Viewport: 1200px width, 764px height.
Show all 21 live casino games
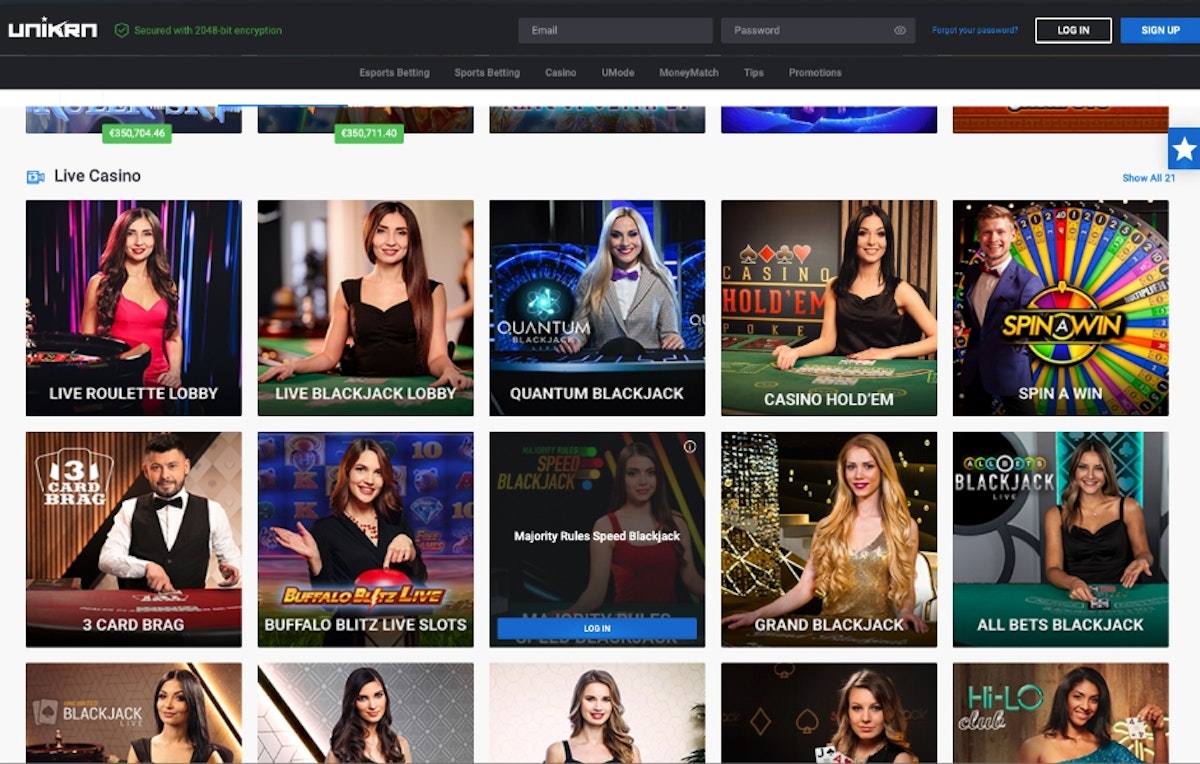[x=1148, y=178]
